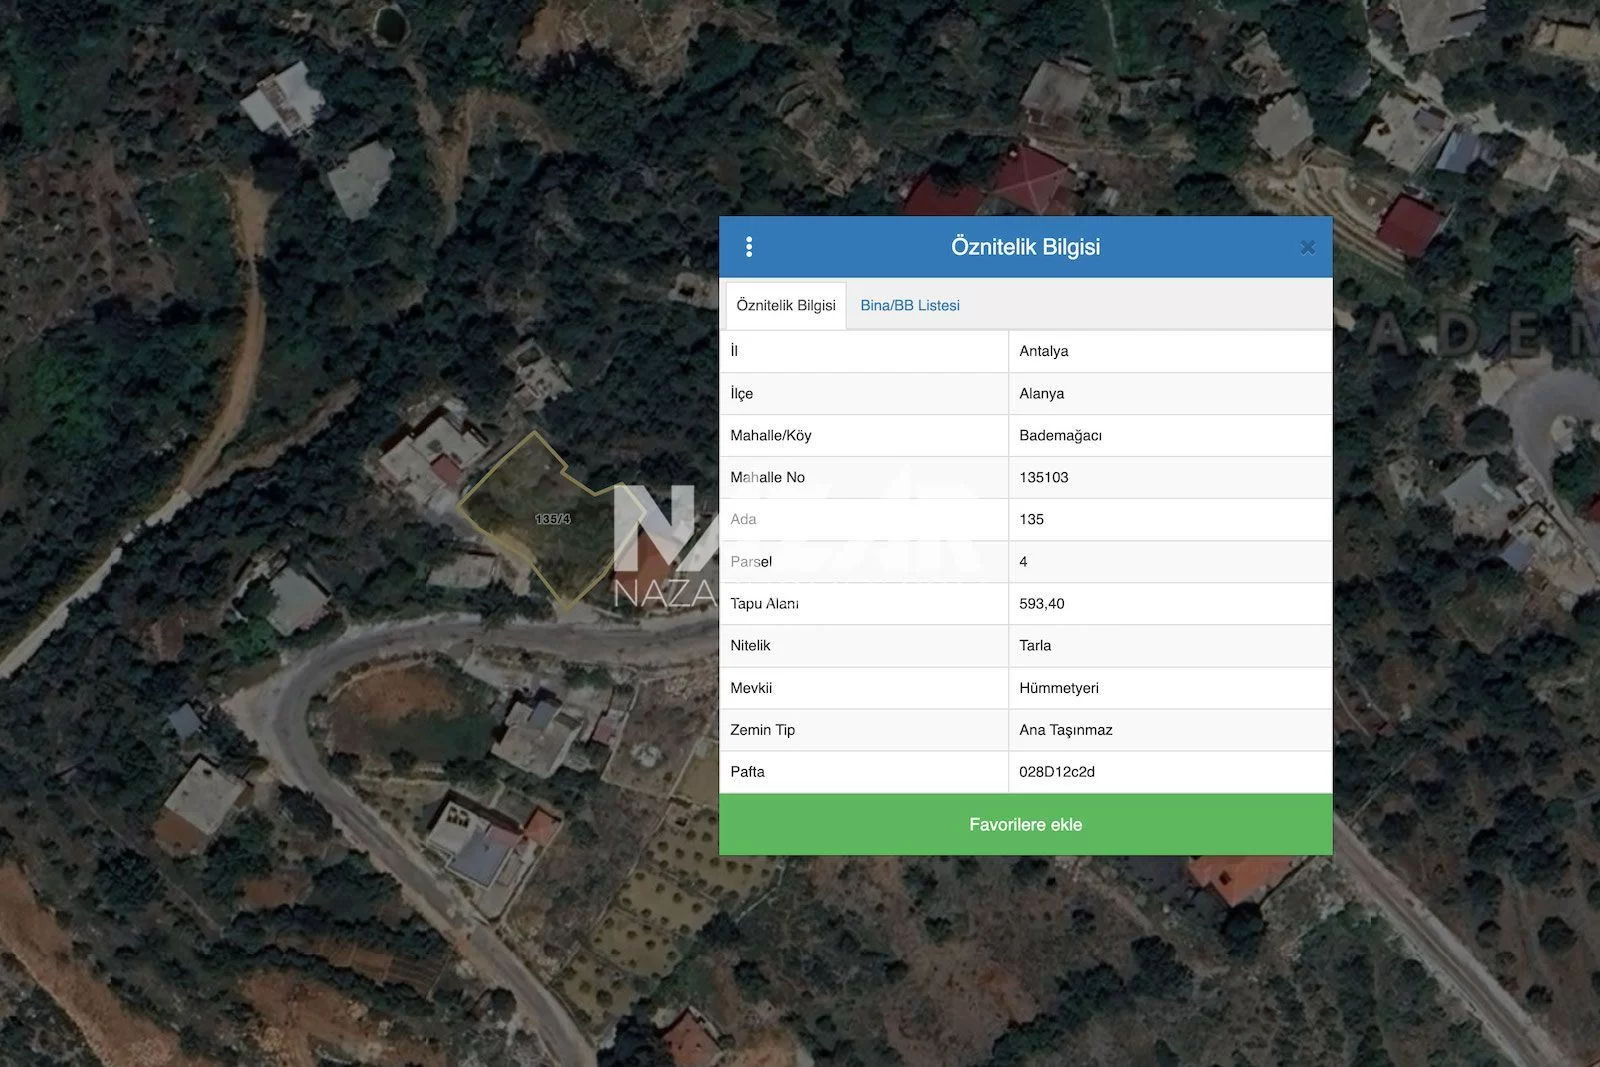Select the Alanya district value

1041,393
